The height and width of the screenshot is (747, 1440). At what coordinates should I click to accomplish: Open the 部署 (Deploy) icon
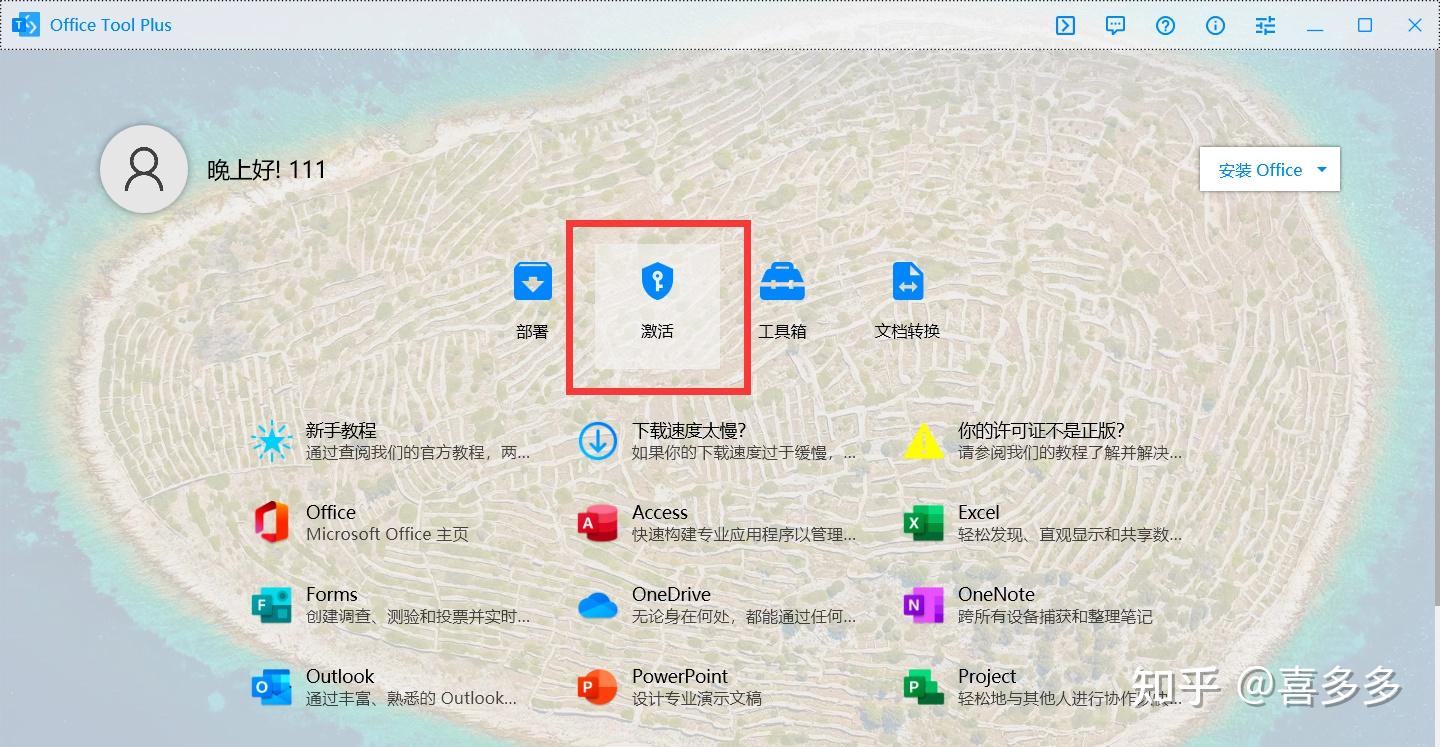pos(533,281)
